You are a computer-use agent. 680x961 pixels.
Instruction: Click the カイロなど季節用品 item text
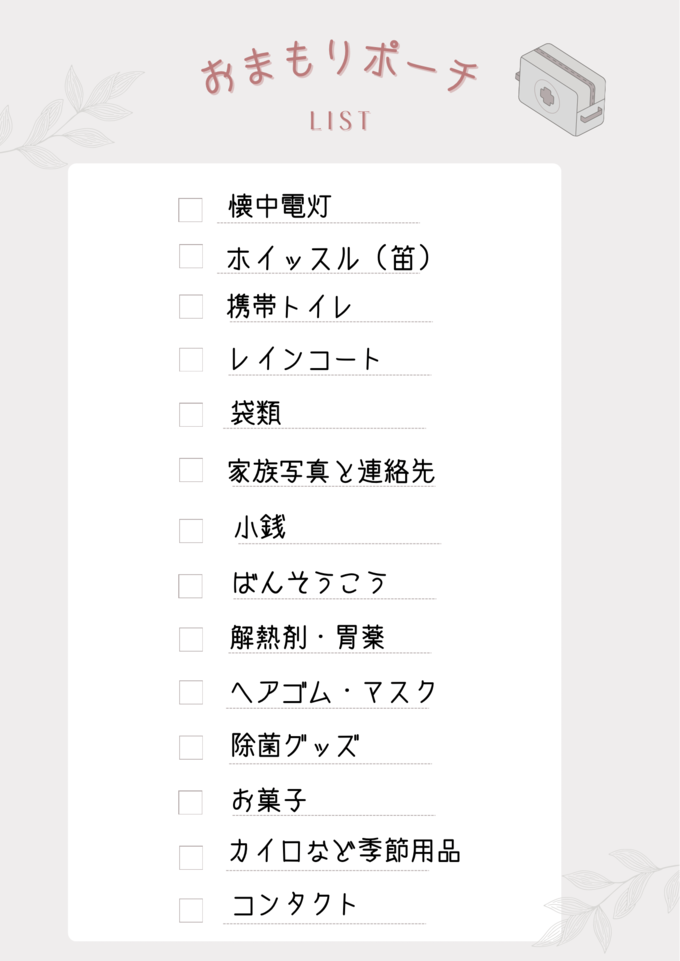click(344, 851)
